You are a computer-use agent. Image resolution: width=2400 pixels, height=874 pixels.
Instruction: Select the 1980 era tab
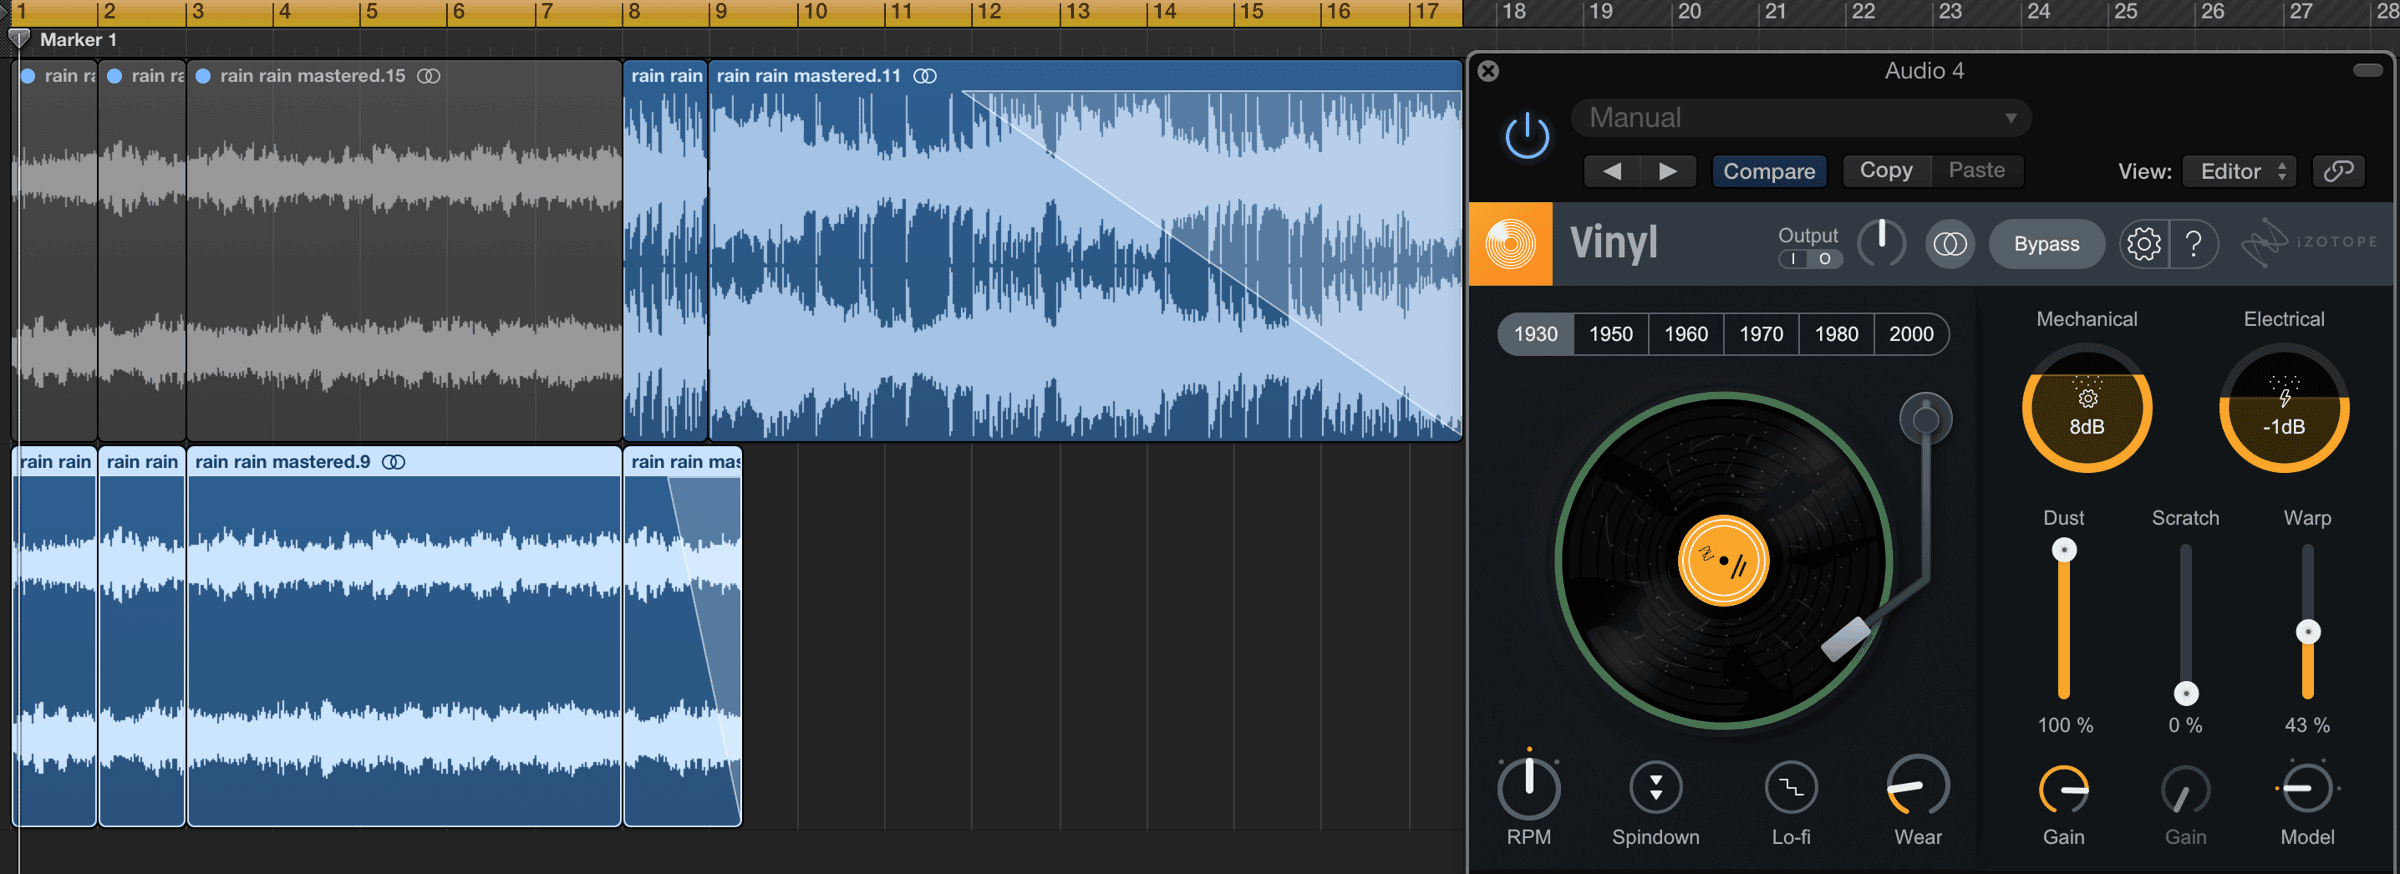coord(1836,334)
